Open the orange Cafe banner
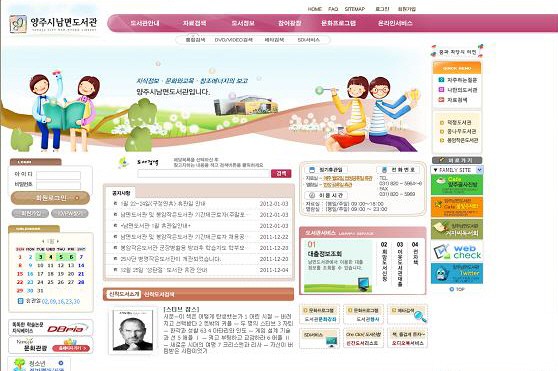The image size is (558, 371). coord(457,207)
